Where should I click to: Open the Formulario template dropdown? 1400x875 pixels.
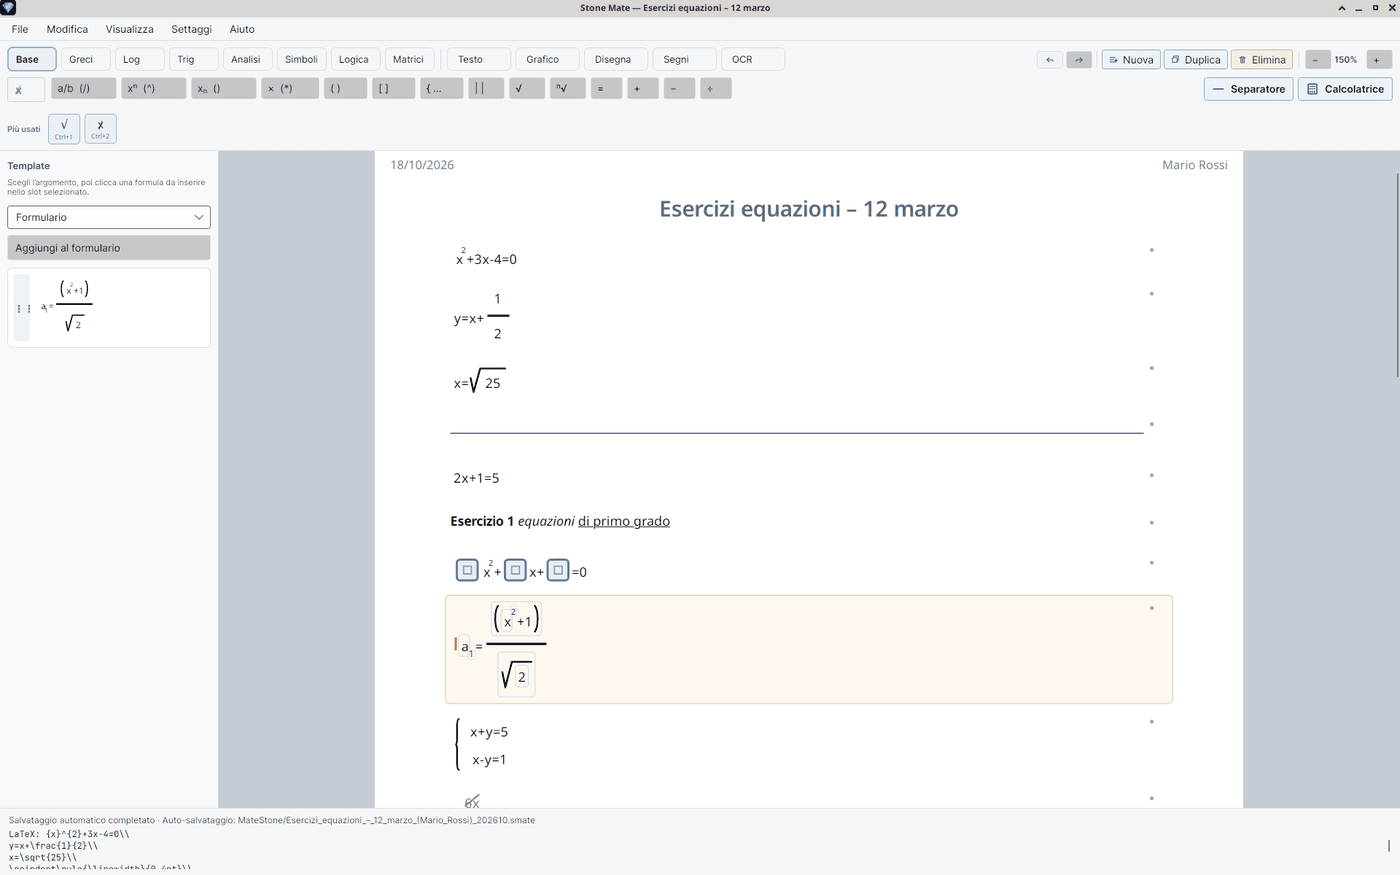pos(109,217)
